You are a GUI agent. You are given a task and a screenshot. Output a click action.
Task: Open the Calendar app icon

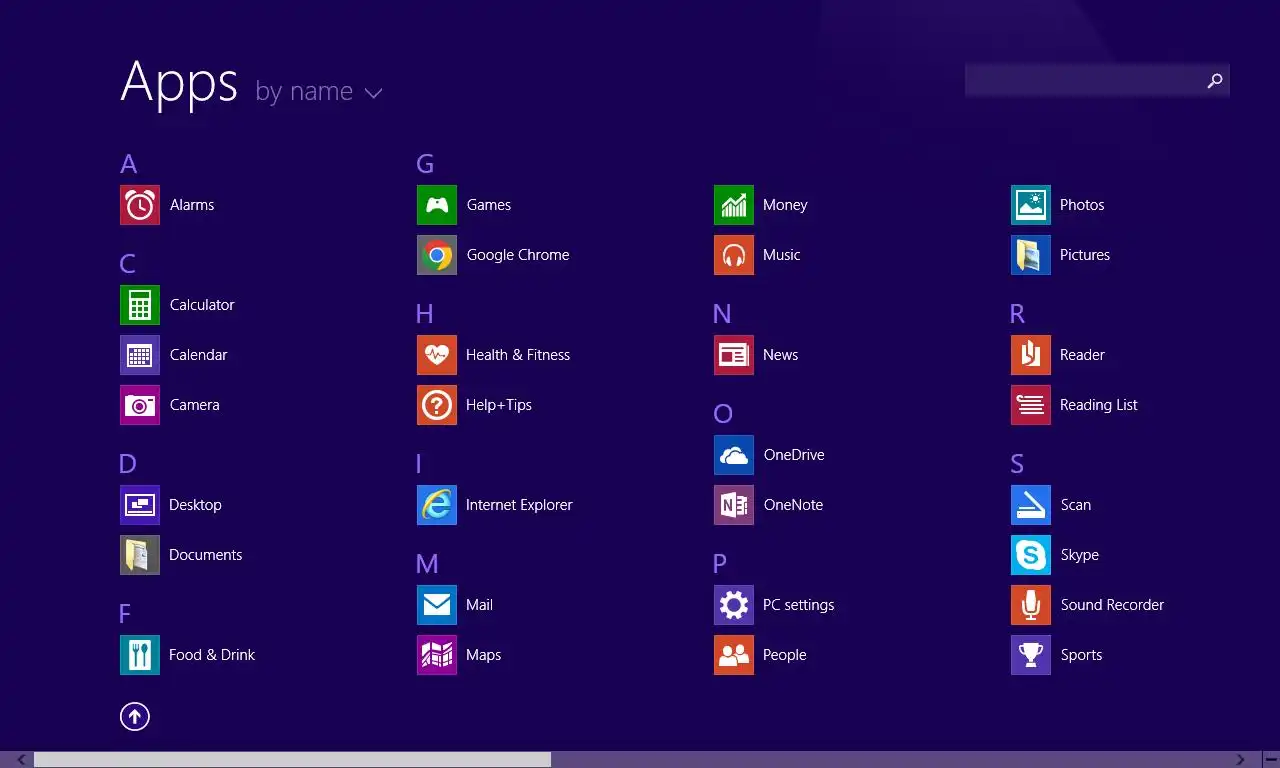pyautogui.click(x=140, y=355)
